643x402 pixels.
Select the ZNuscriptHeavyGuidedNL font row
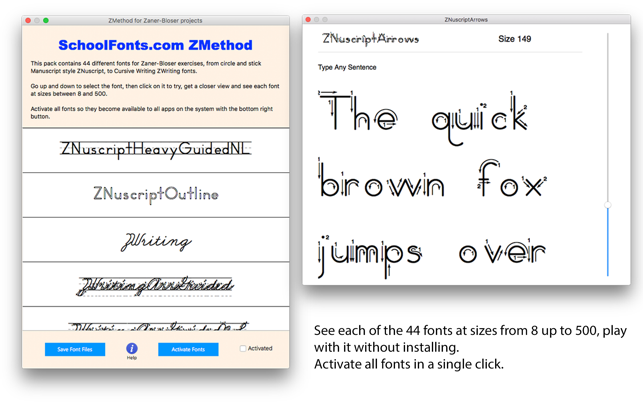(x=156, y=150)
